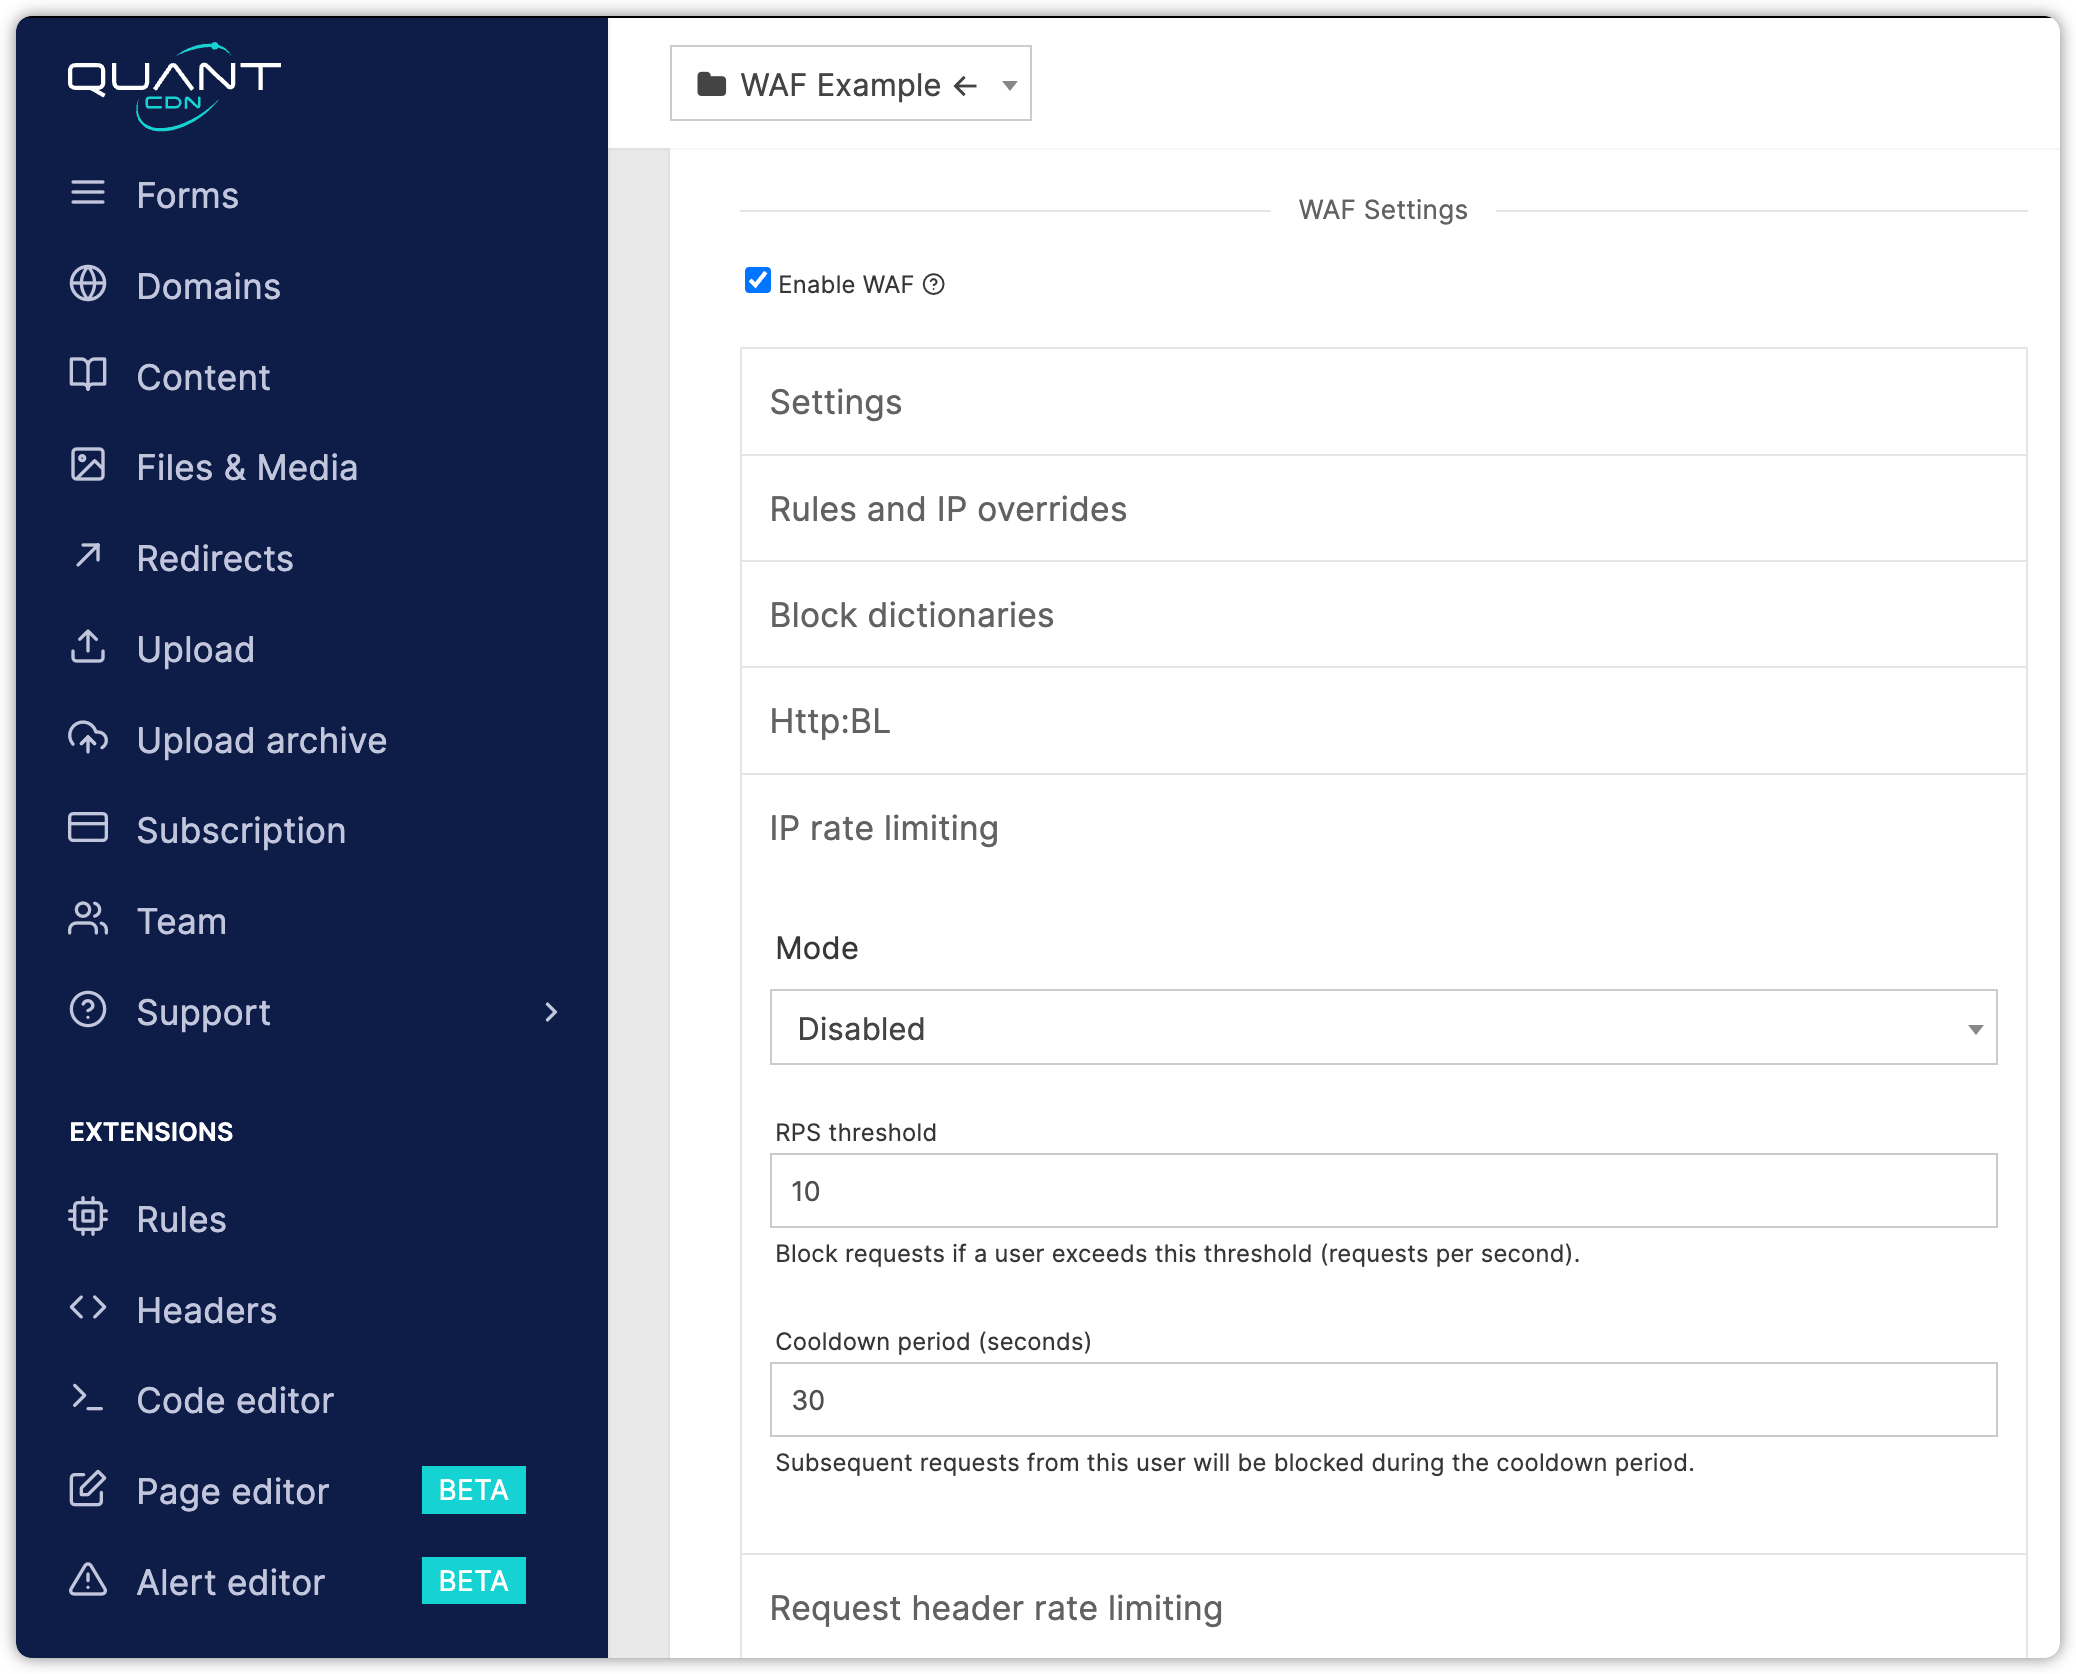Click the Files & Media icon in sidebar
Viewport: 2076px width, 1674px height.
coord(87,465)
